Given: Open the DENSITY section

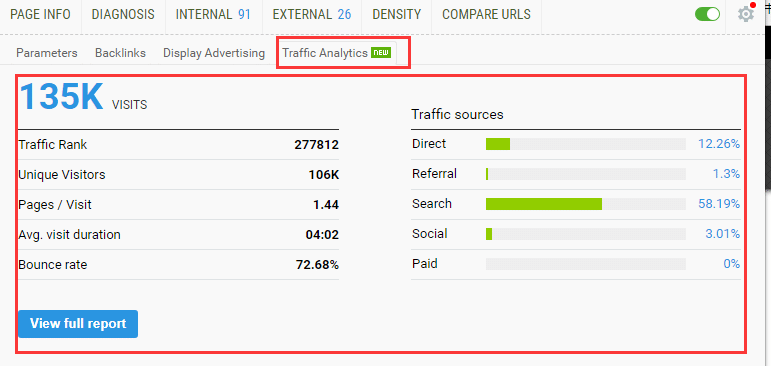Looking at the screenshot, I should [x=397, y=15].
